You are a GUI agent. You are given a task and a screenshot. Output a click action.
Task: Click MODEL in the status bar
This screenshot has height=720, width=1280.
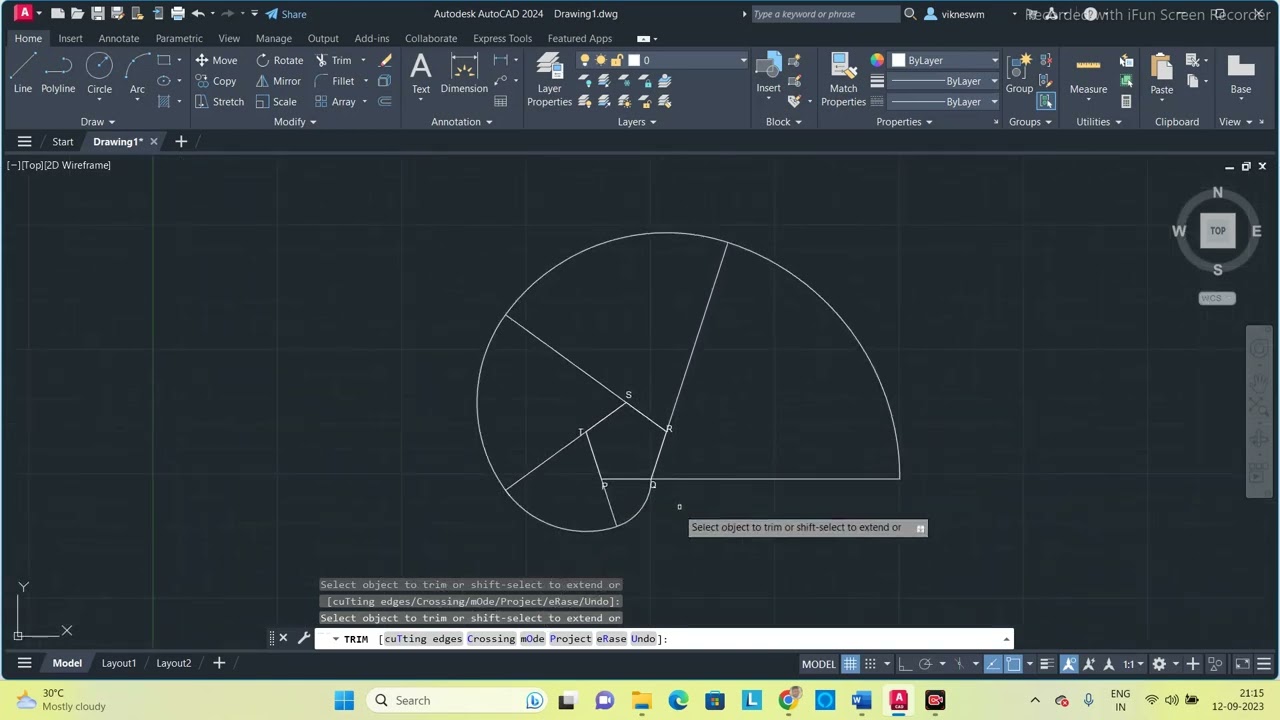[x=818, y=664]
